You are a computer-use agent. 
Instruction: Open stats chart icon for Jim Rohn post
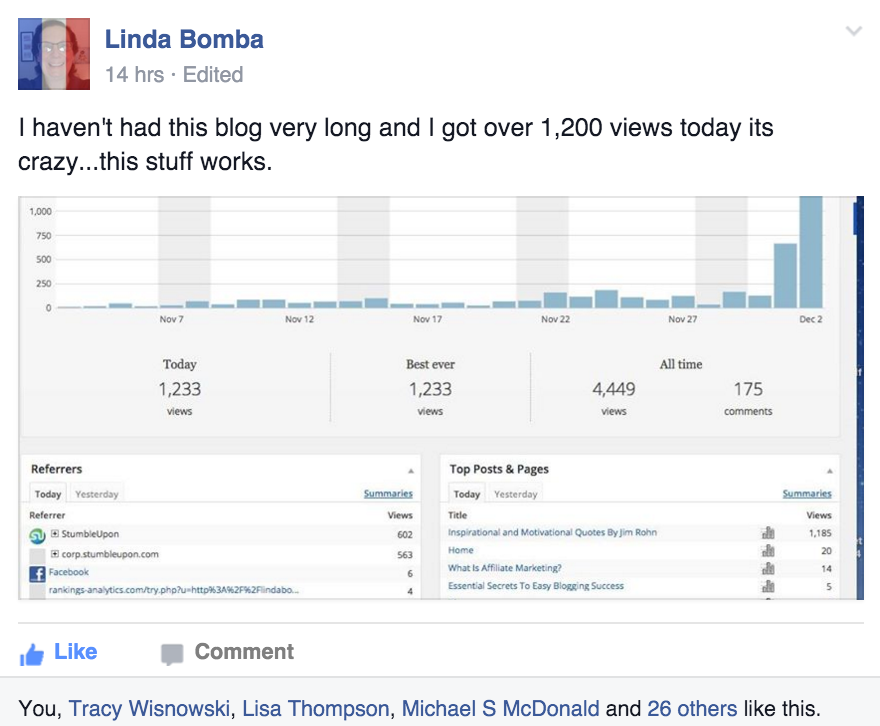(768, 533)
